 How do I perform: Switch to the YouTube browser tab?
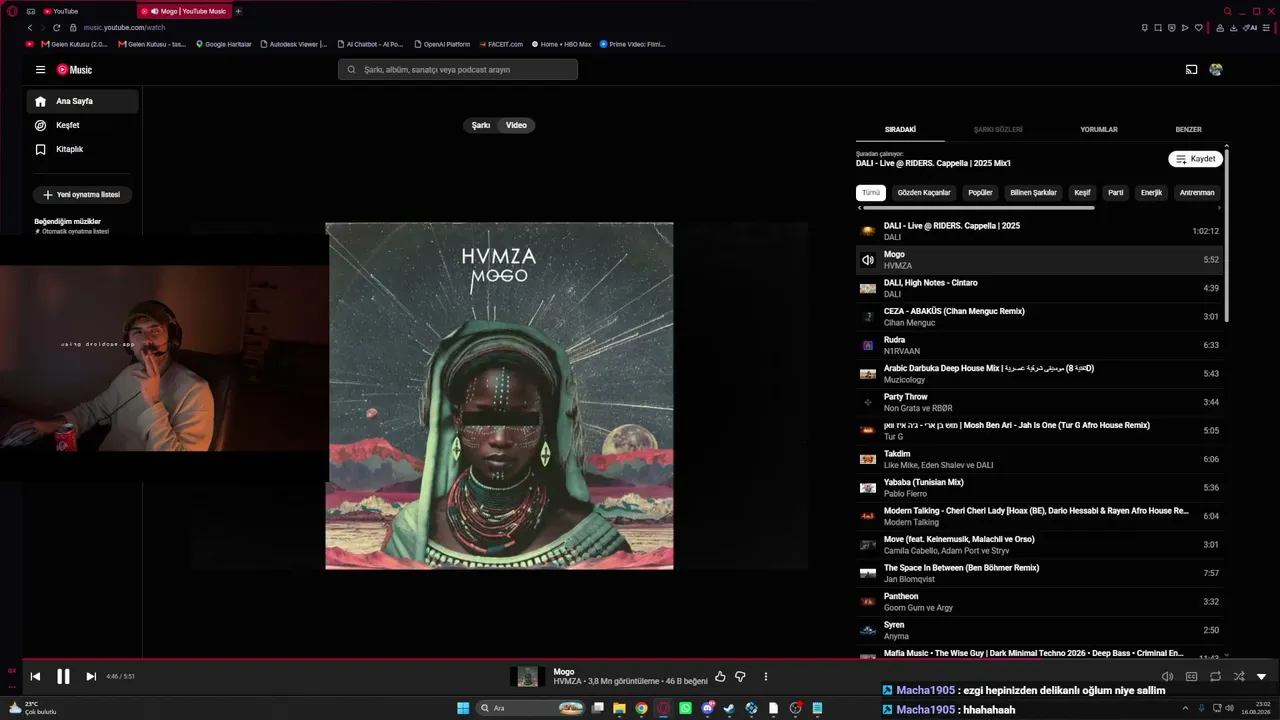point(87,11)
